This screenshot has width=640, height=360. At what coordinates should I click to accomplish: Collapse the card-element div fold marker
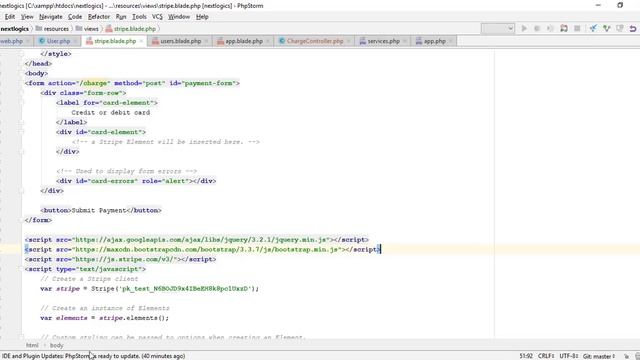coord(21,132)
